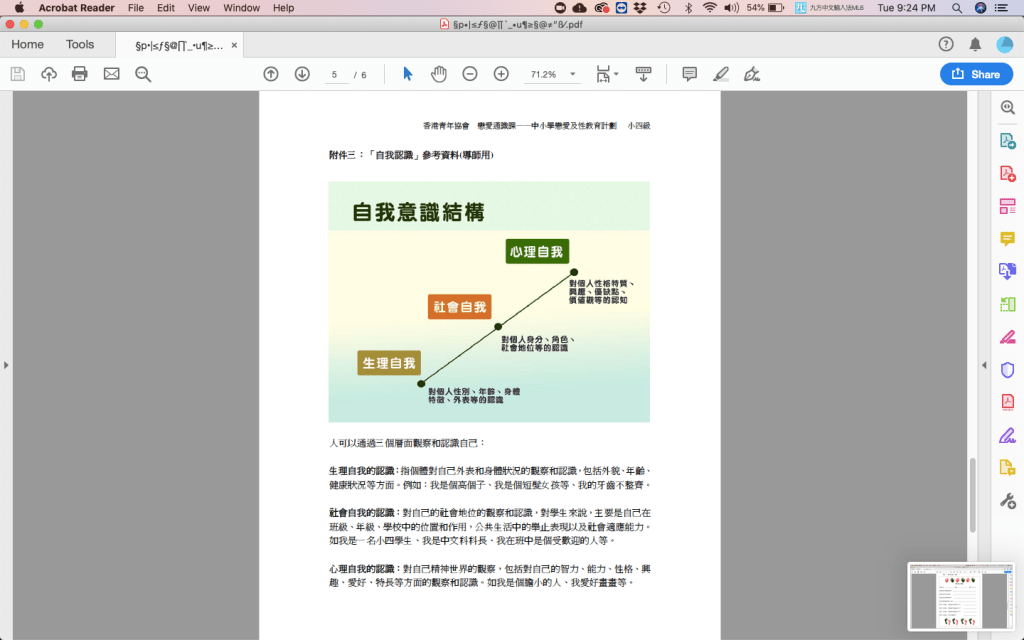Click the page number input field

[335, 74]
